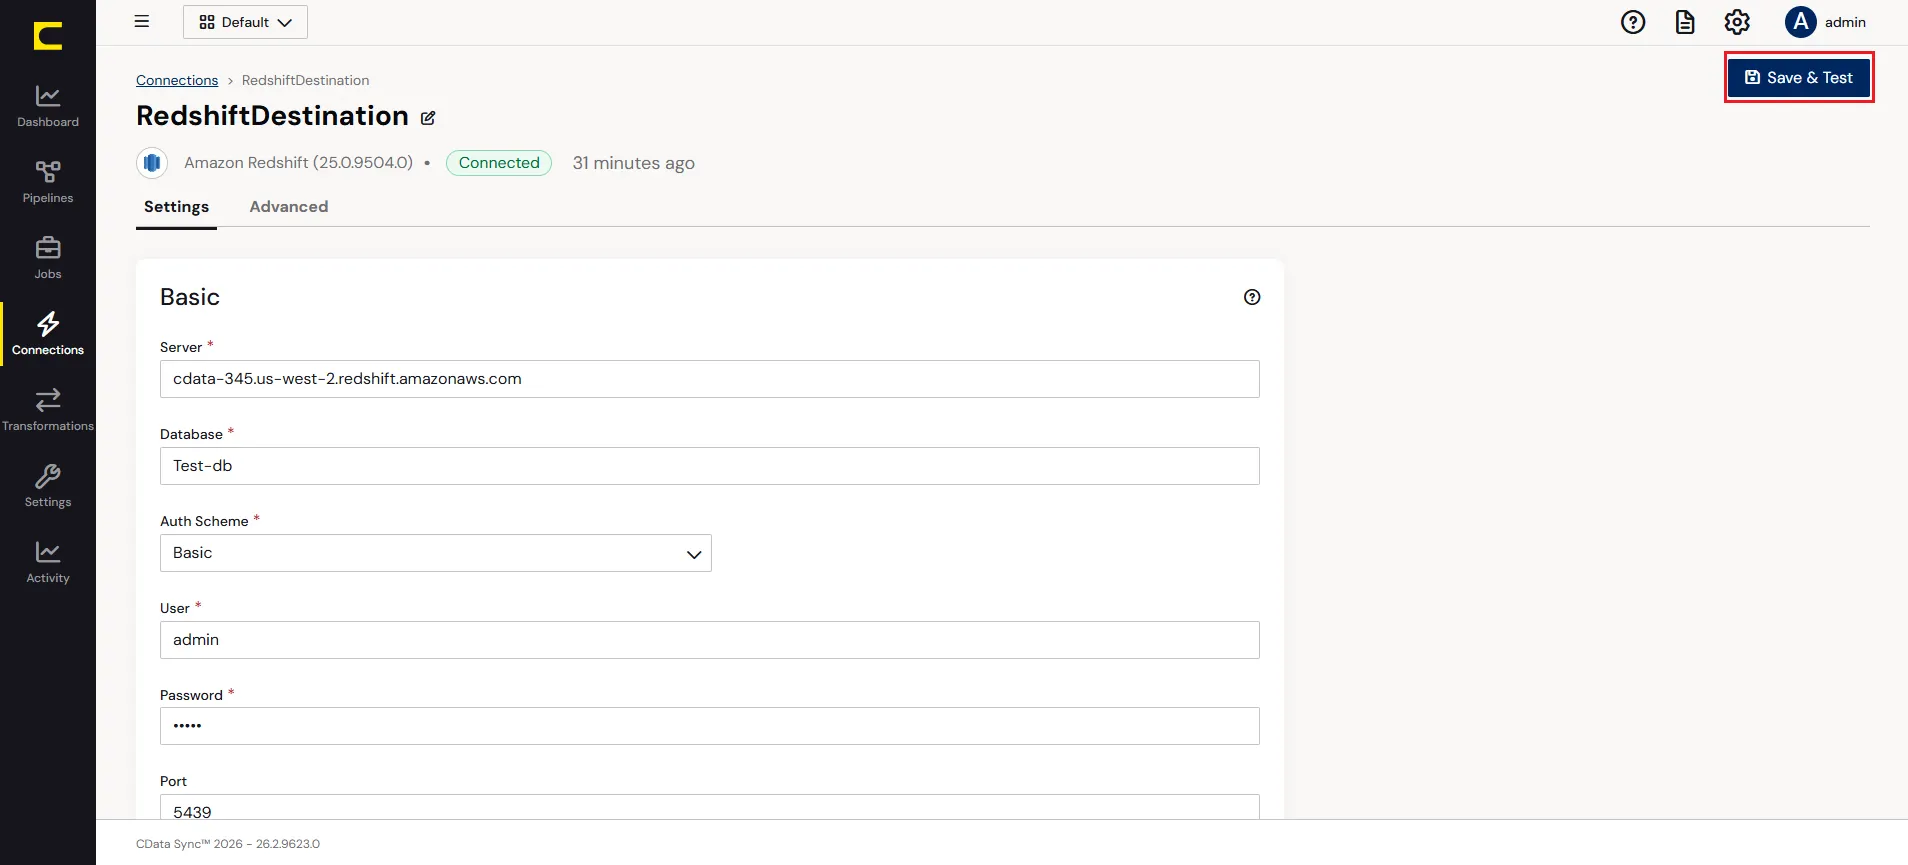1908x865 pixels.
Task: Click the Basic section heading
Action: tap(190, 297)
